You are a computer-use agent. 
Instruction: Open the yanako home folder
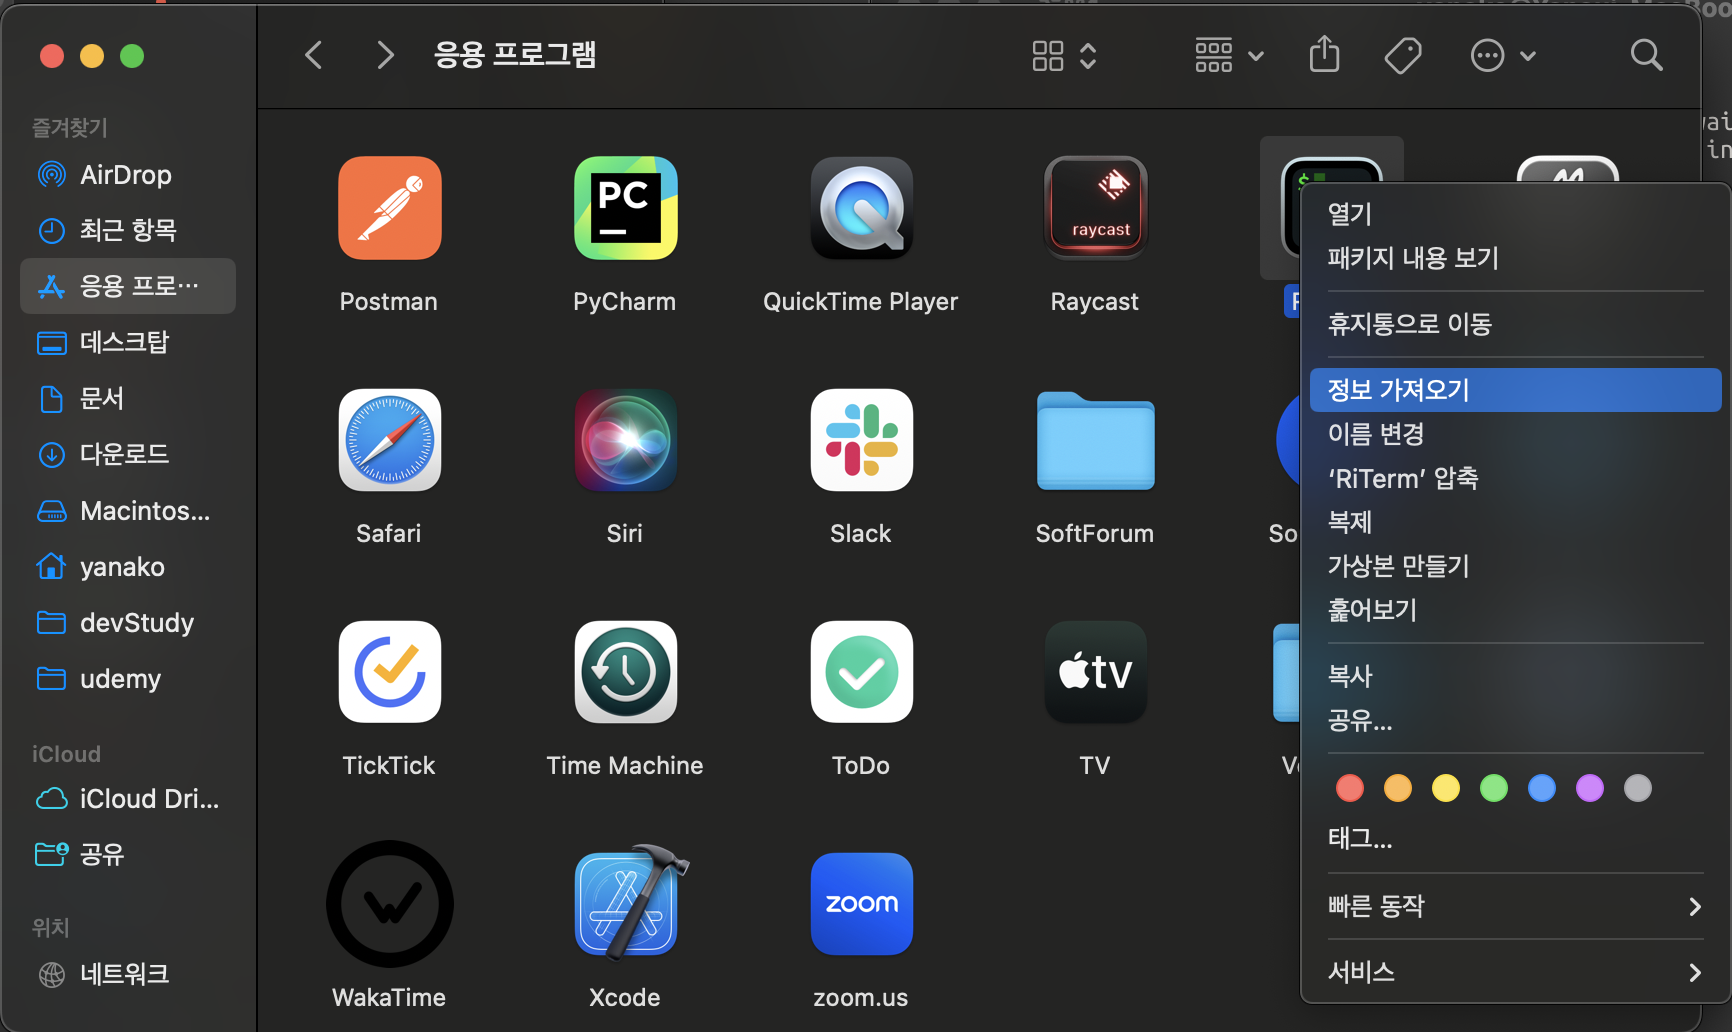pyautogui.click(x=128, y=567)
